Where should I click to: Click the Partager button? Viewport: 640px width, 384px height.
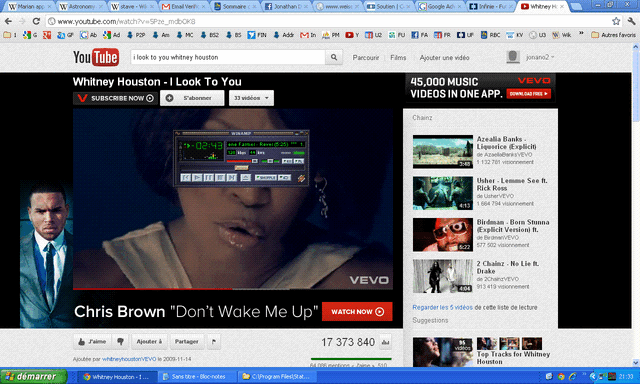coord(187,342)
